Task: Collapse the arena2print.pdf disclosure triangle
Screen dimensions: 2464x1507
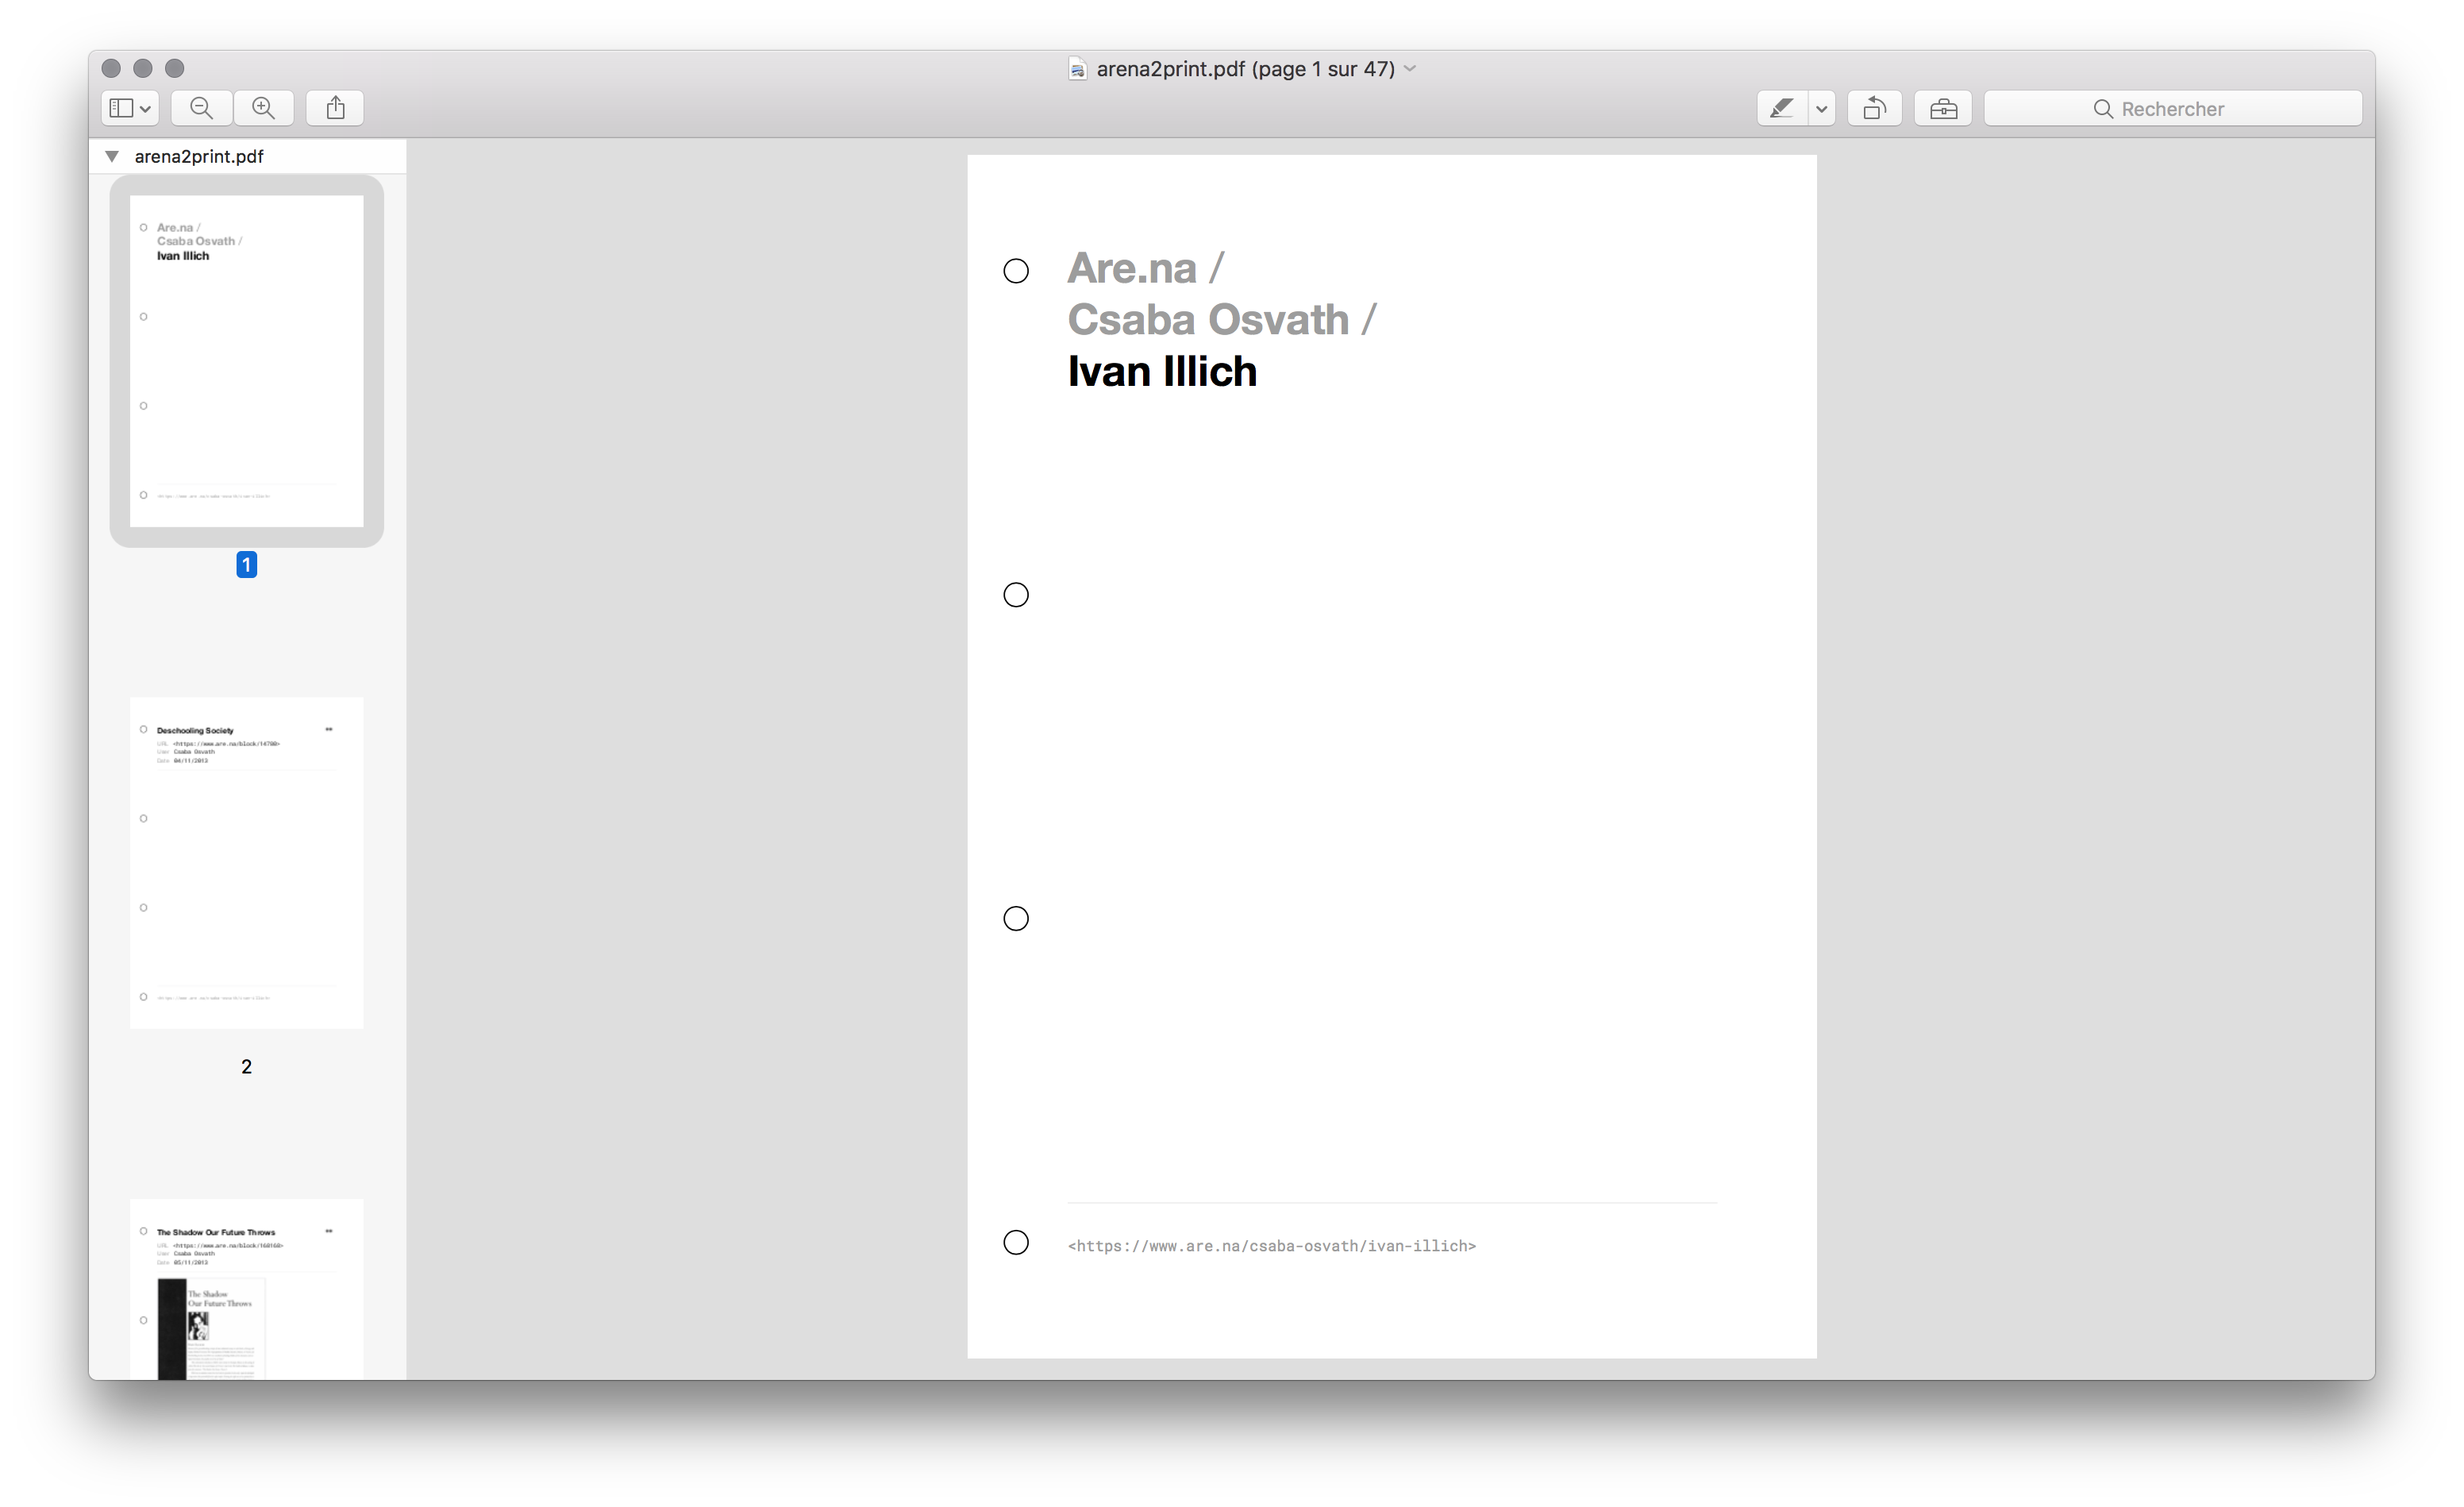Action: pos(112,156)
